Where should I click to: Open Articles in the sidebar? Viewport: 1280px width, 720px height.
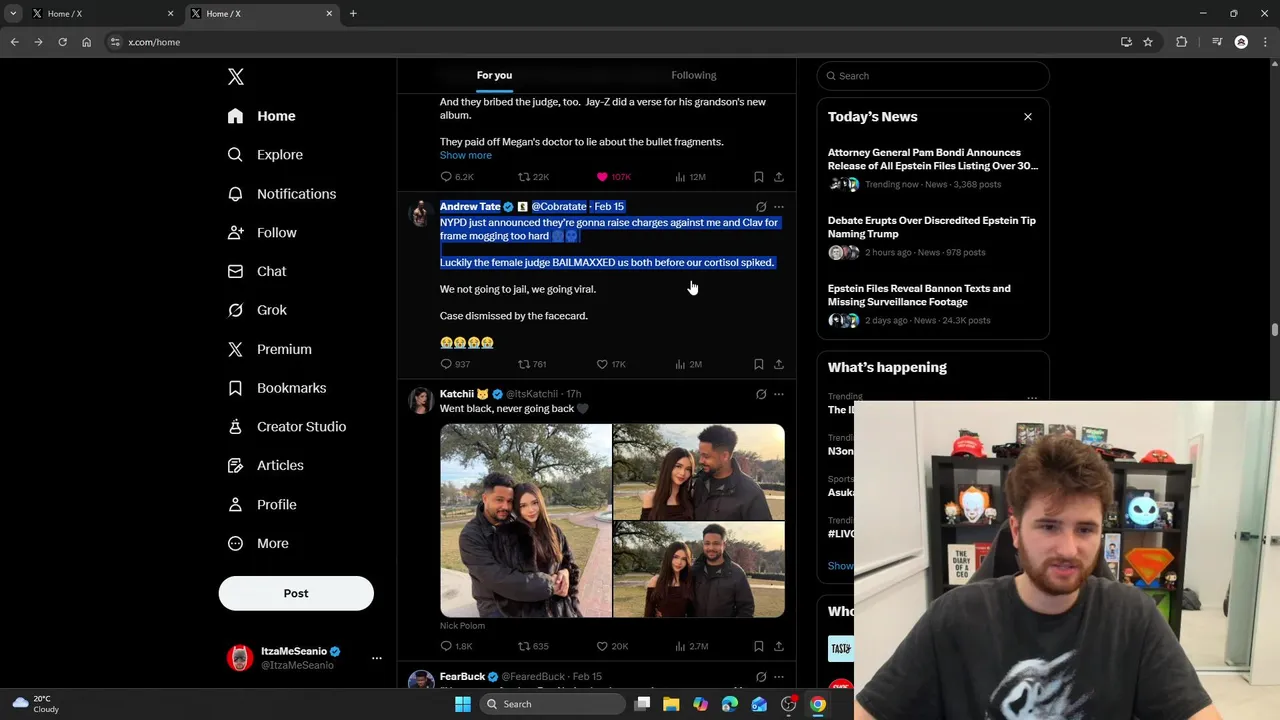click(265, 465)
